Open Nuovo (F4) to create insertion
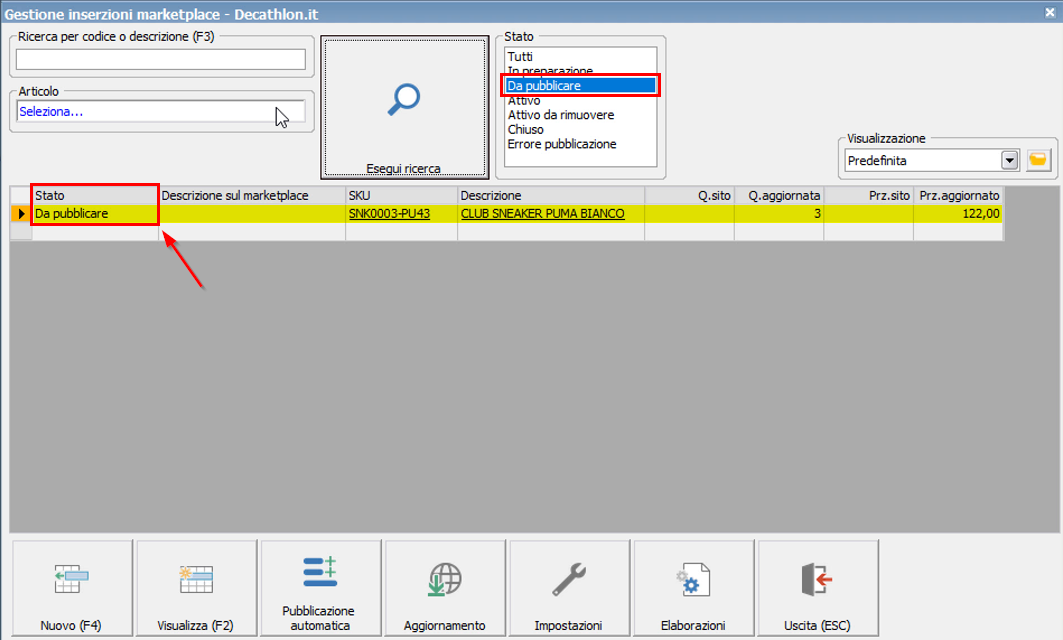The width and height of the screenshot is (1063, 640). (72, 588)
